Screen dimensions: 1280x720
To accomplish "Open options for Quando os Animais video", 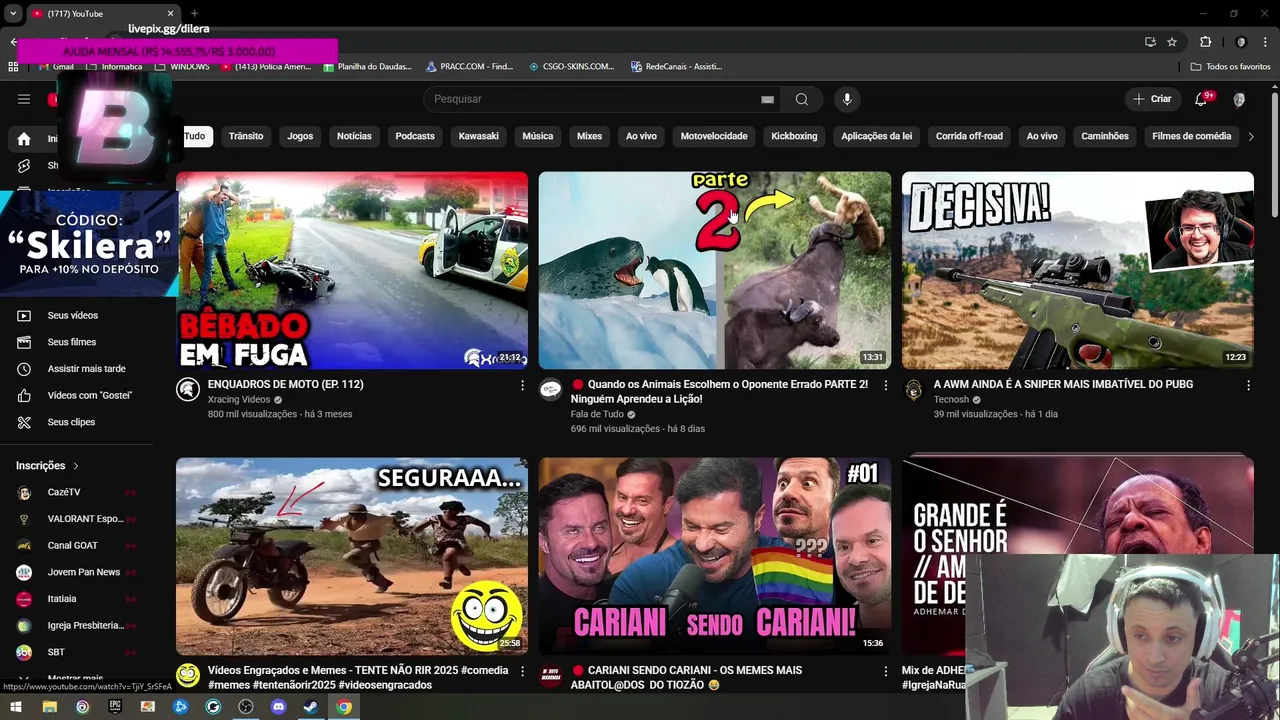I will point(885,385).
